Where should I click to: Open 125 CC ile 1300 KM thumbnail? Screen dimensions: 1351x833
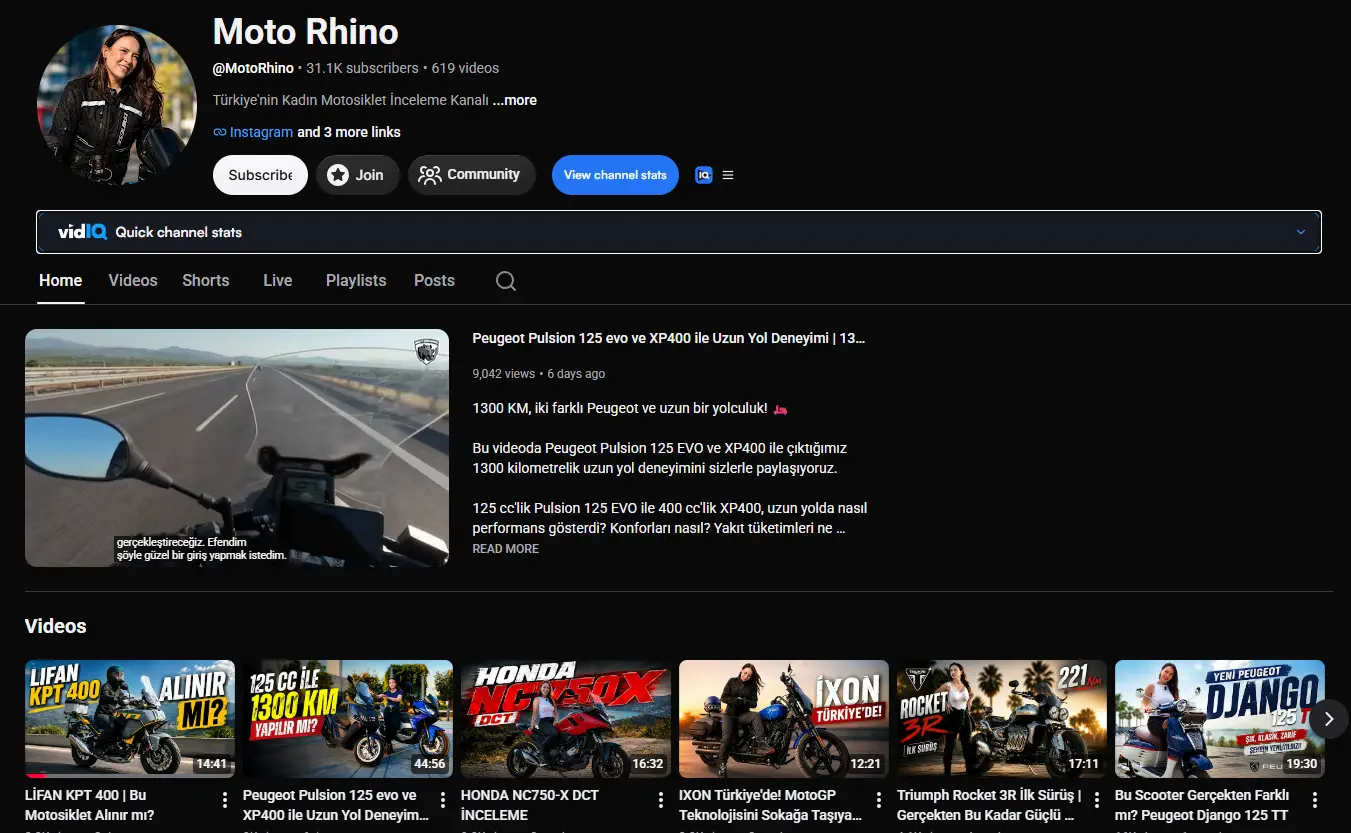pyautogui.click(x=348, y=719)
